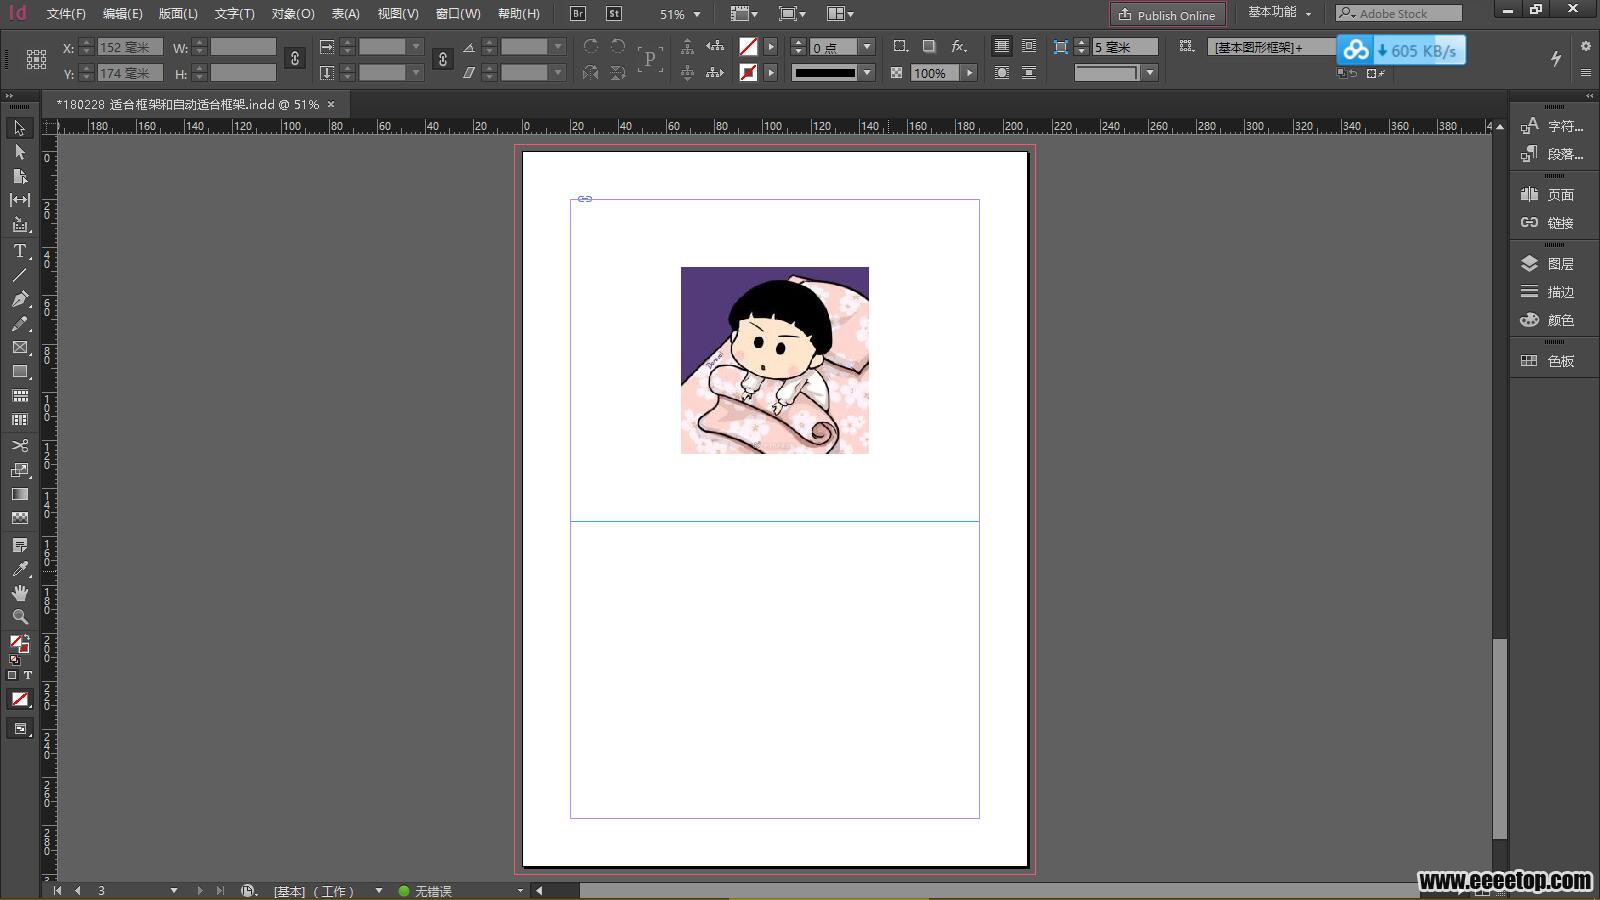Toggle formatting affects container
Image resolution: width=1600 pixels, height=900 pixels.
(12, 676)
